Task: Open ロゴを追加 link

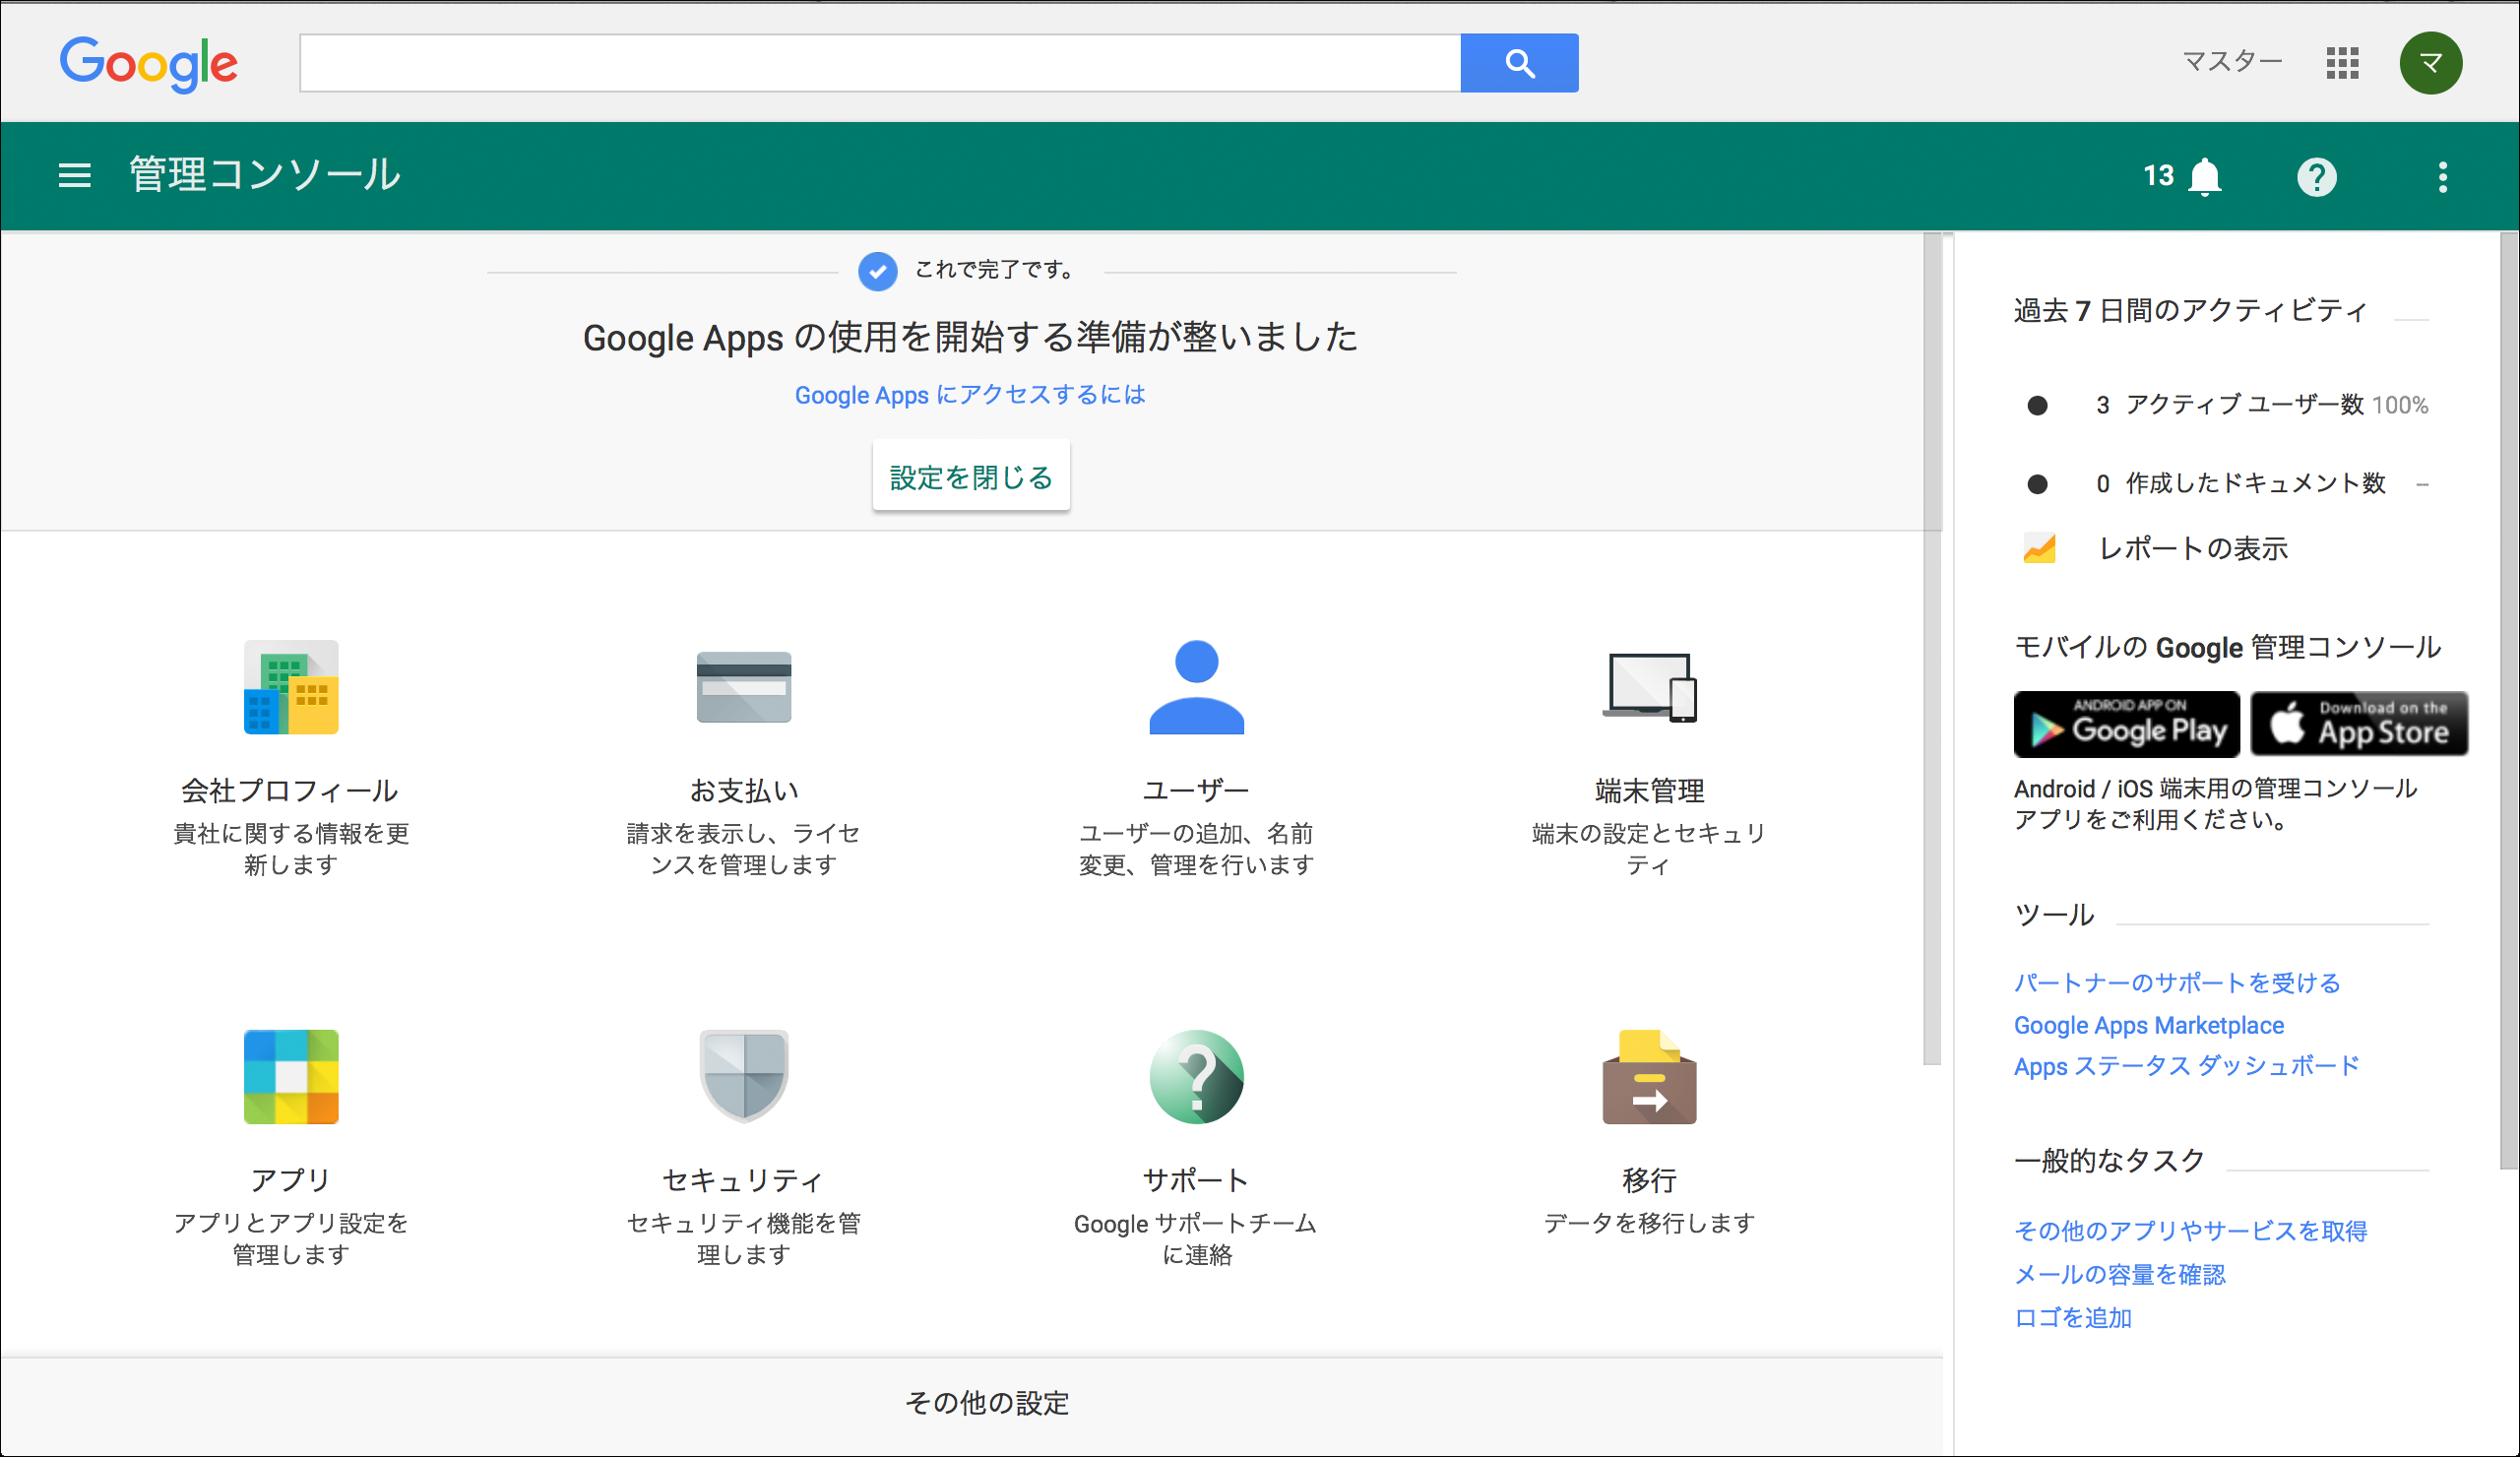Action: point(2072,1317)
